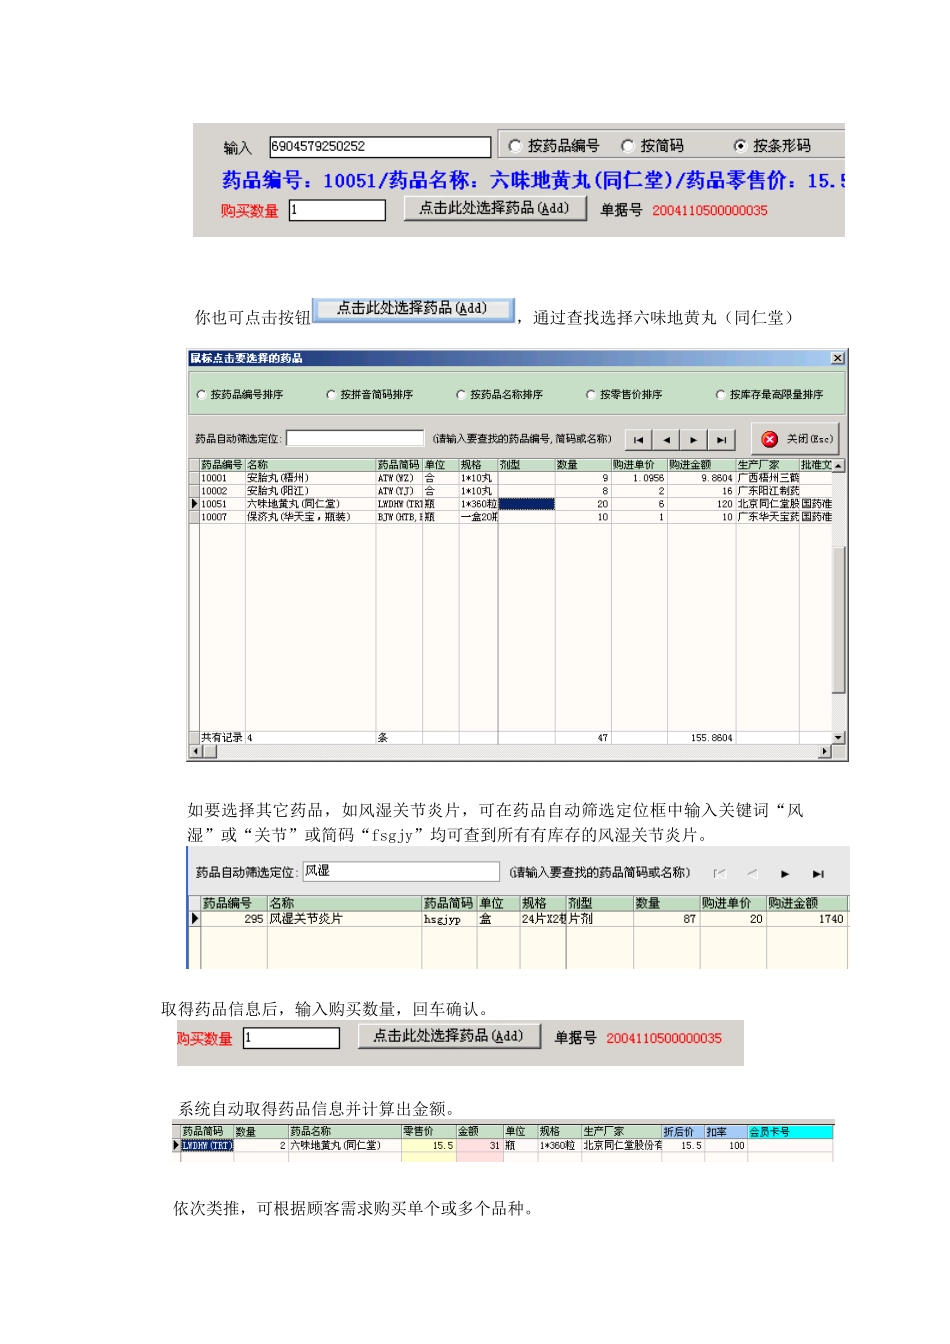Click the horizontal scroll-left arrow of drug list
Image resolution: width=950 pixels, height=1344 pixels.
pyautogui.click(x=196, y=751)
